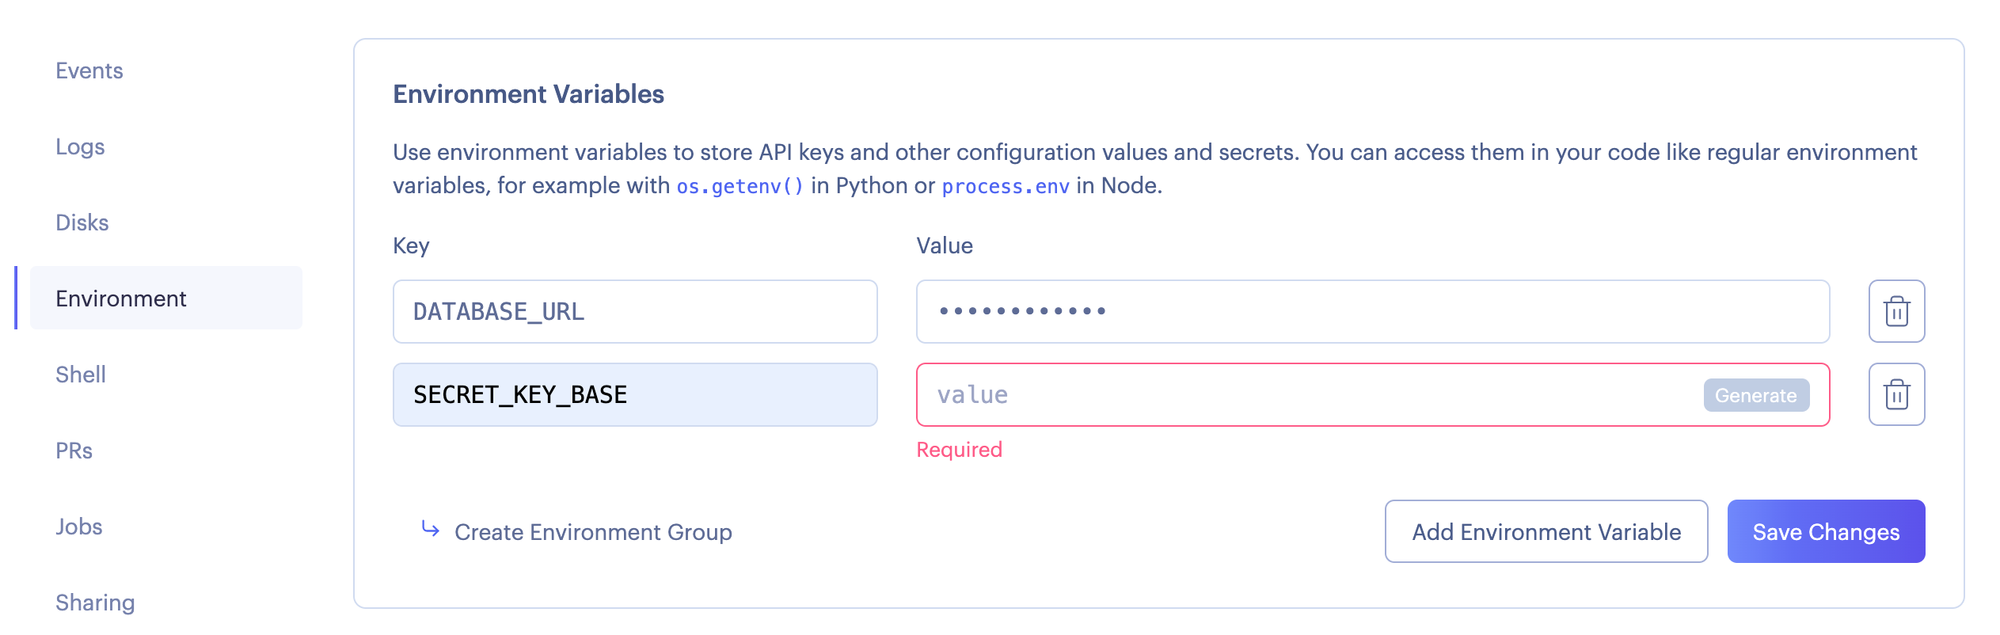Go to the Events section
The image size is (2000, 635).
click(89, 71)
